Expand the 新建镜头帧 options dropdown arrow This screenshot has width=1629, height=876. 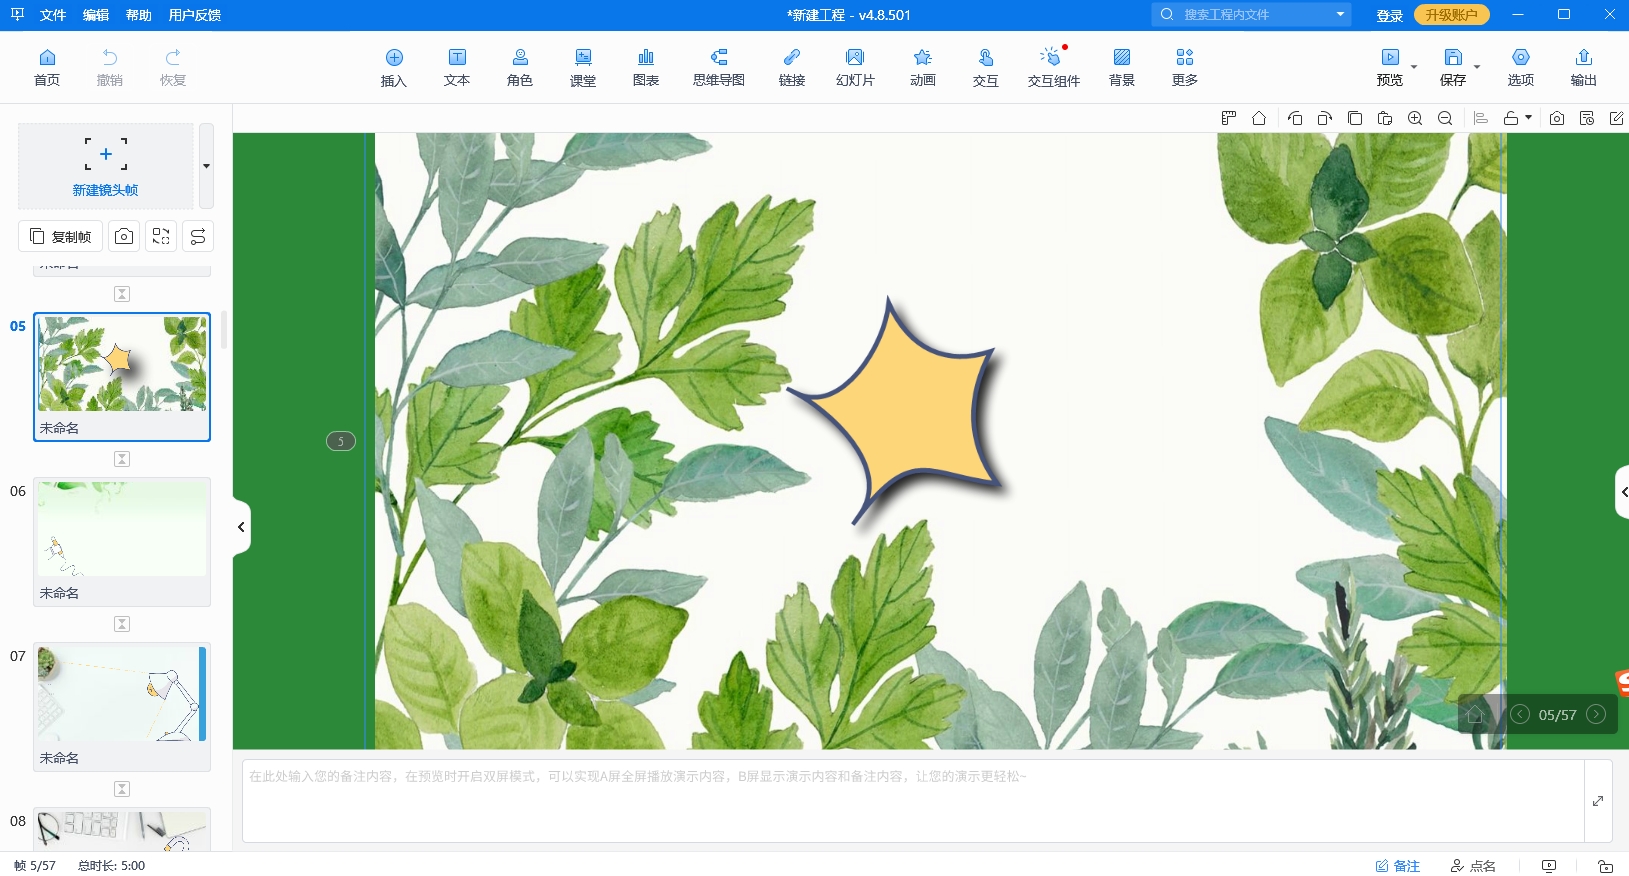click(206, 166)
